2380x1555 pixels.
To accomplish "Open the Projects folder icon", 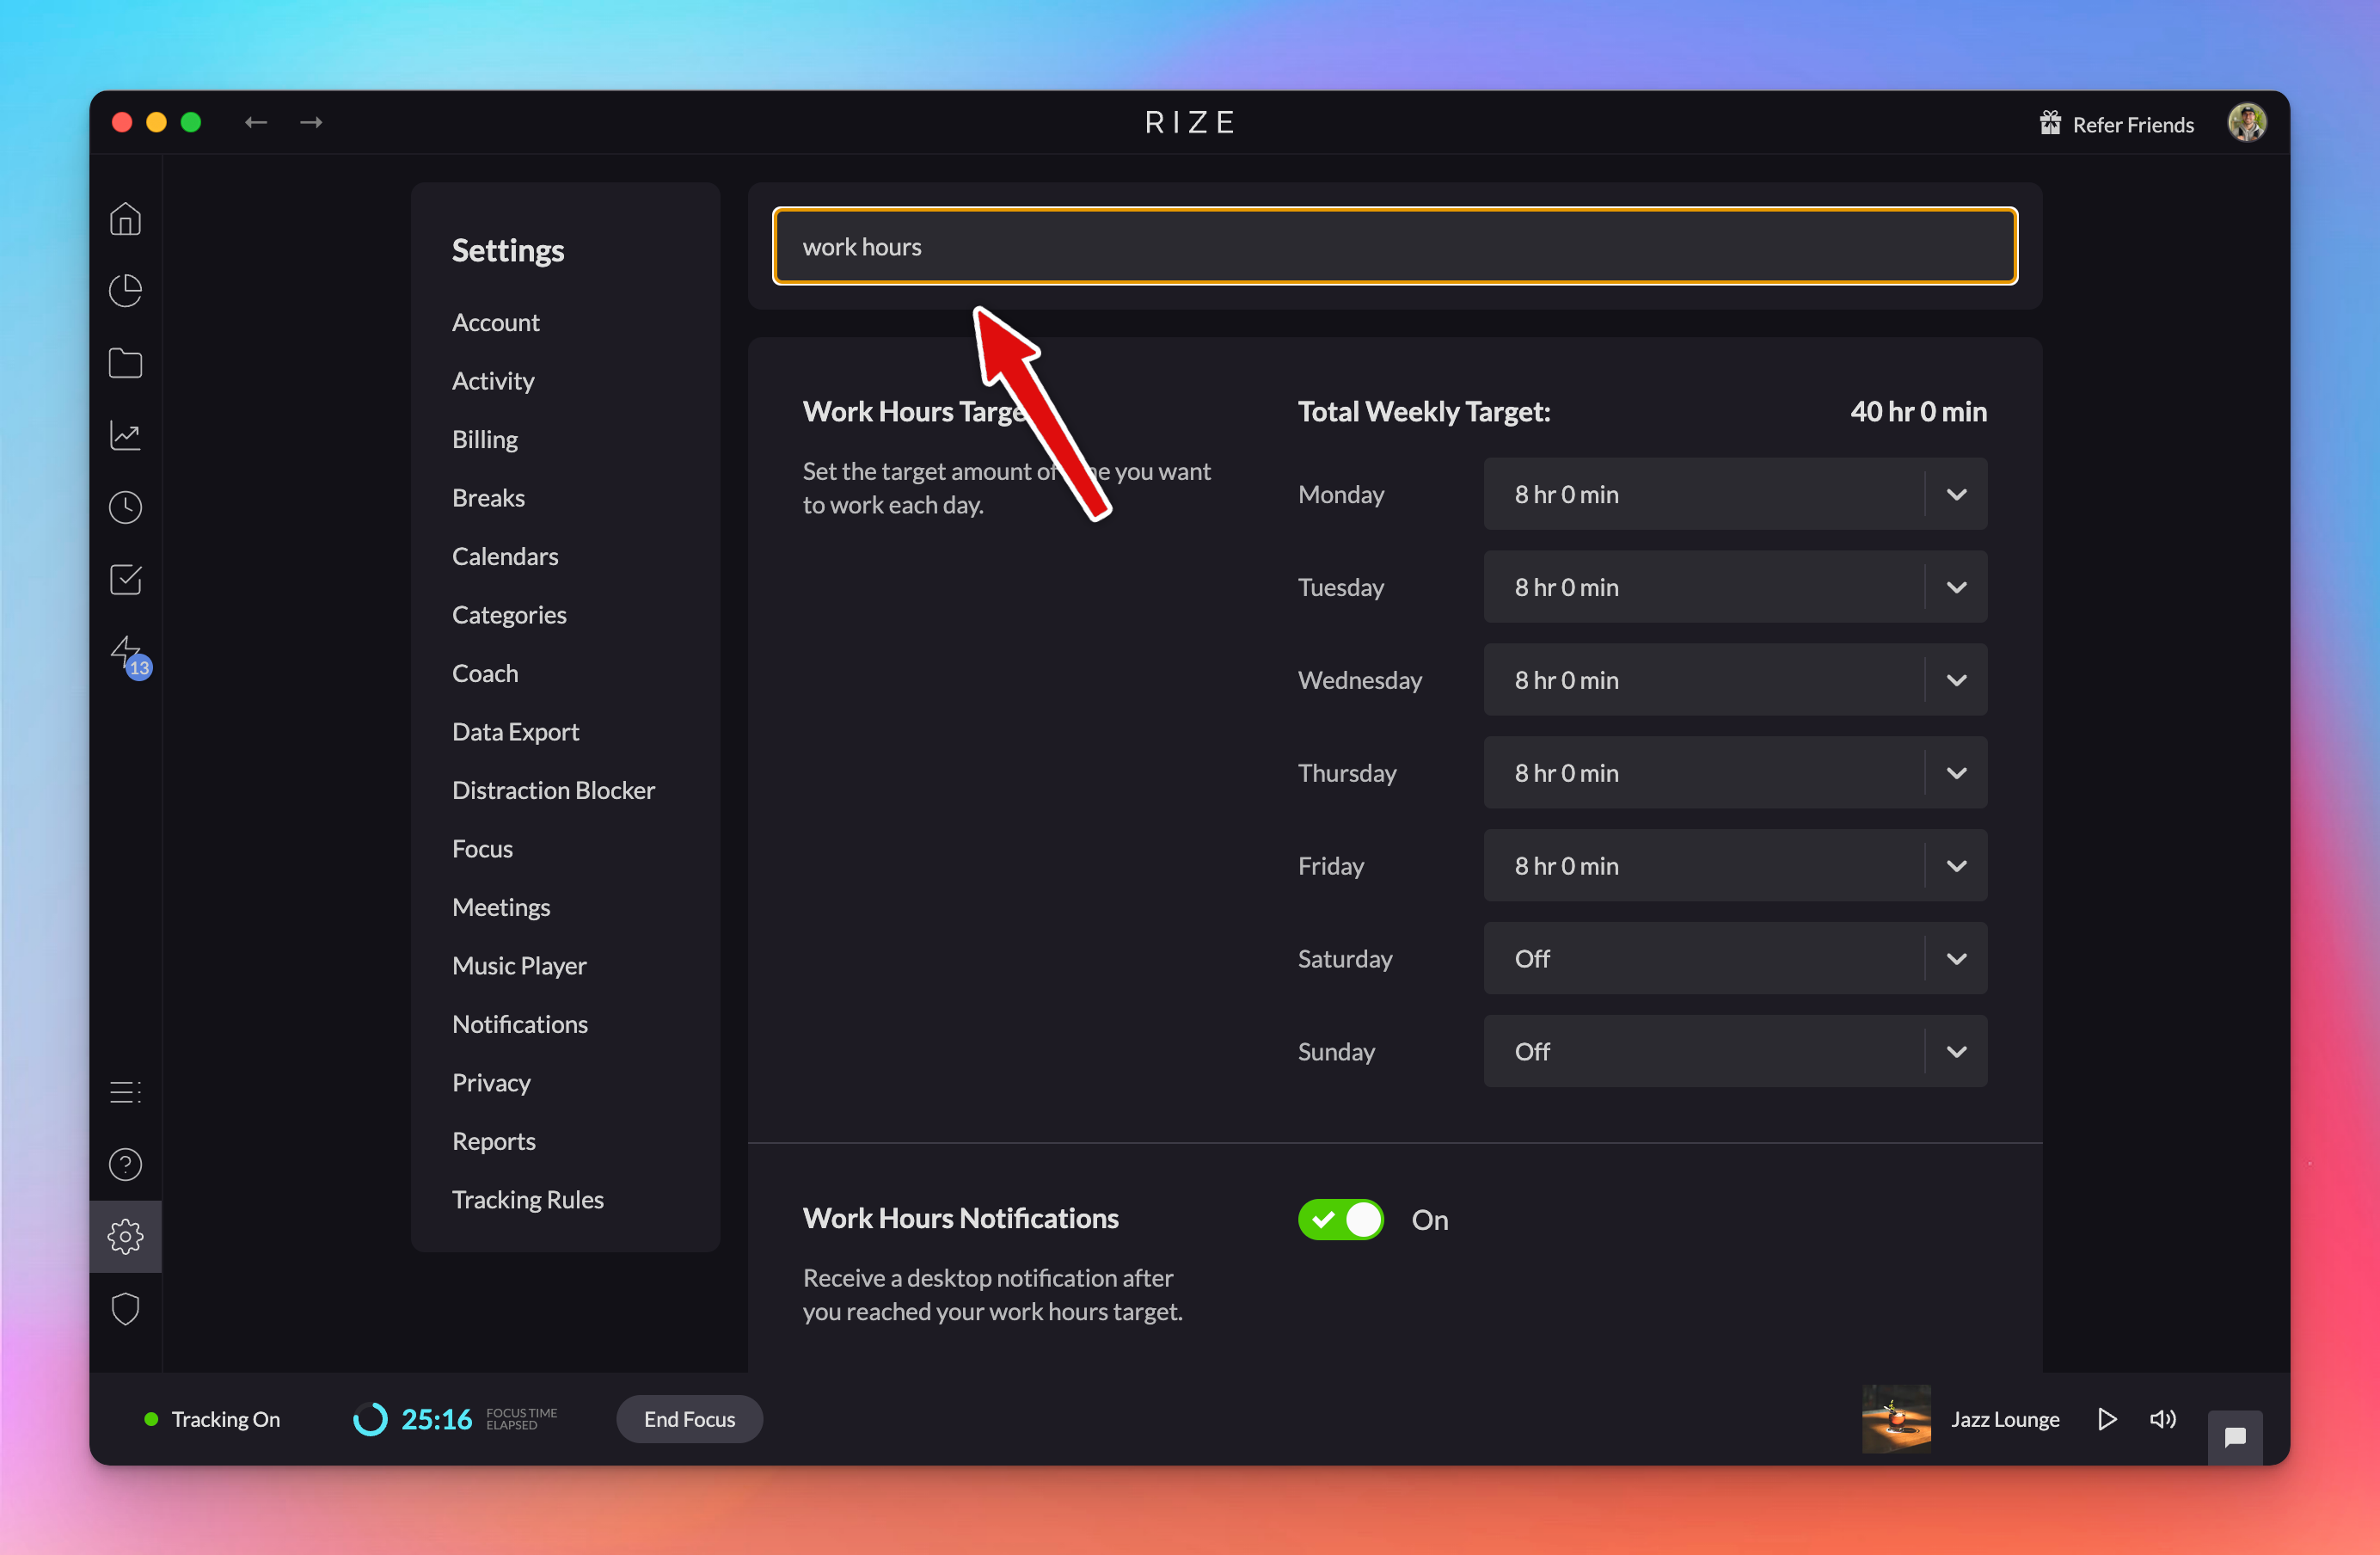I will tap(125, 363).
